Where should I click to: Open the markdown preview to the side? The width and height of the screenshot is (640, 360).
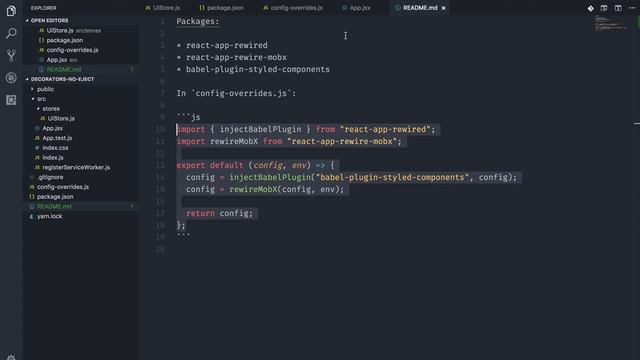pos(604,8)
